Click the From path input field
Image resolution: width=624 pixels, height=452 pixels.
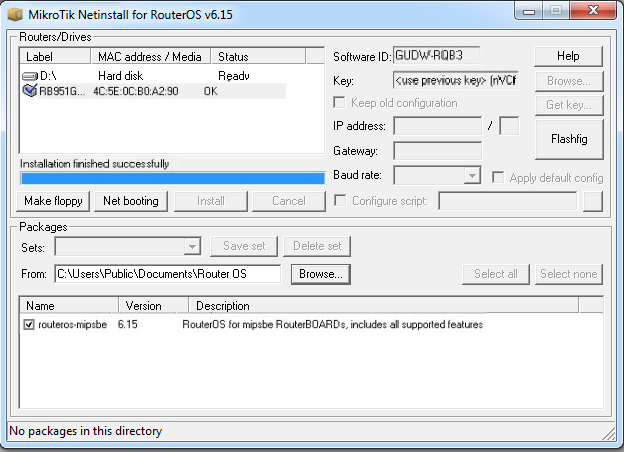[x=168, y=274]
